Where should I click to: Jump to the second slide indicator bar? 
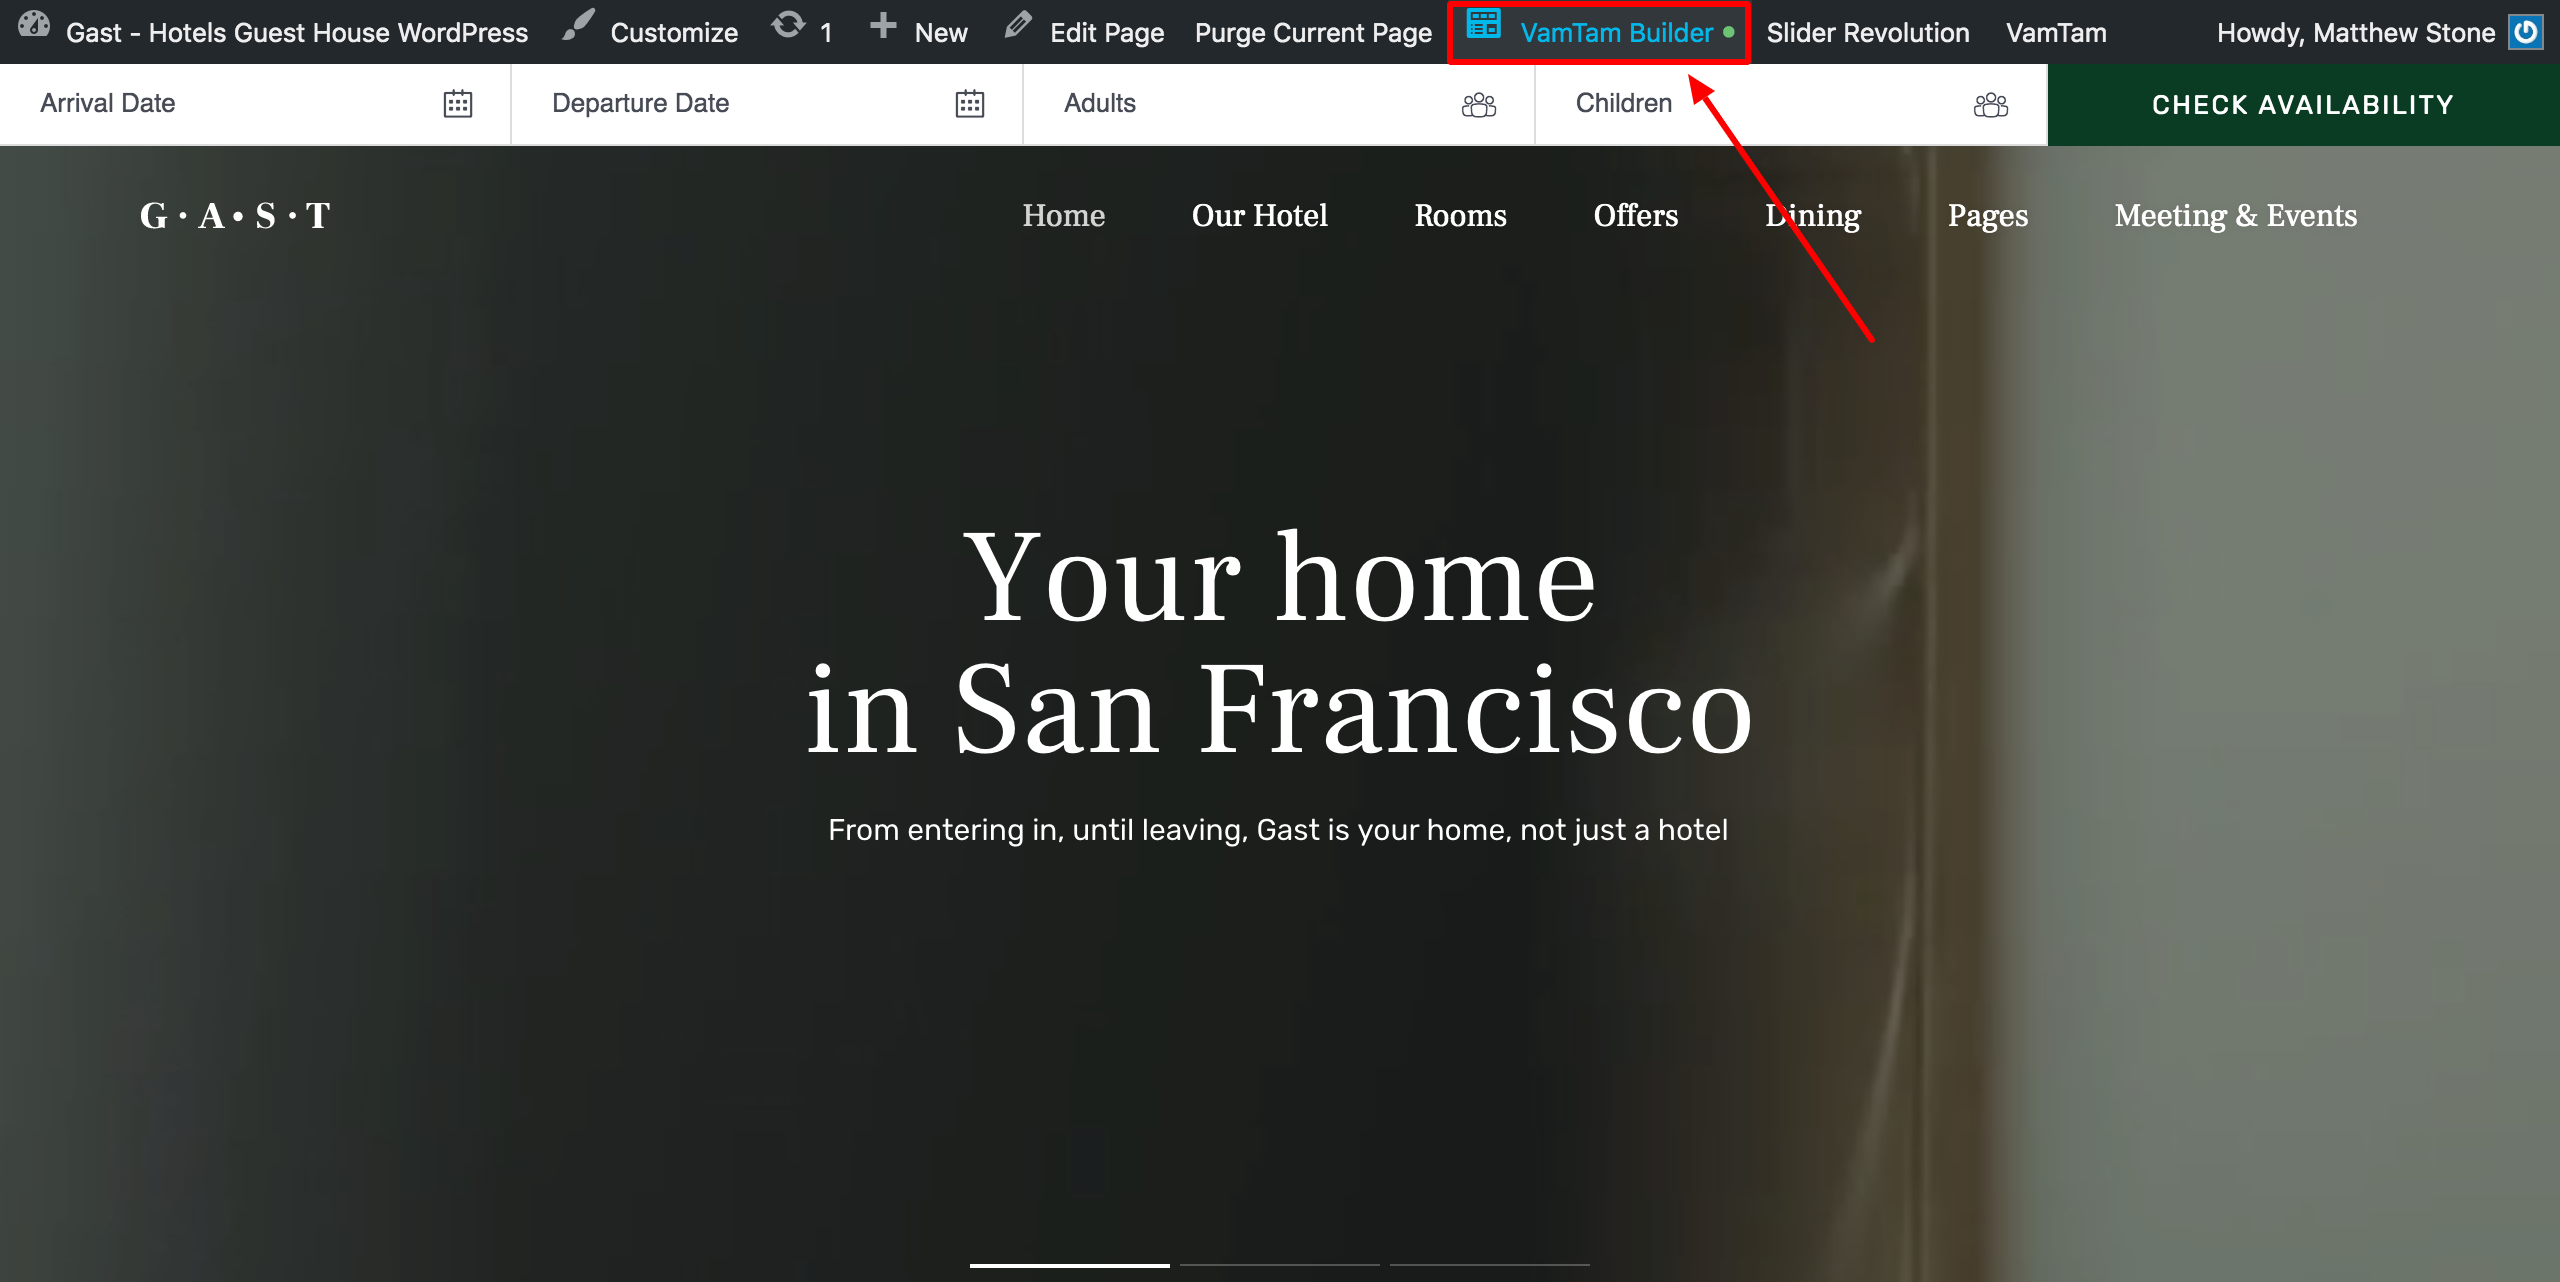(1279, 1265)
